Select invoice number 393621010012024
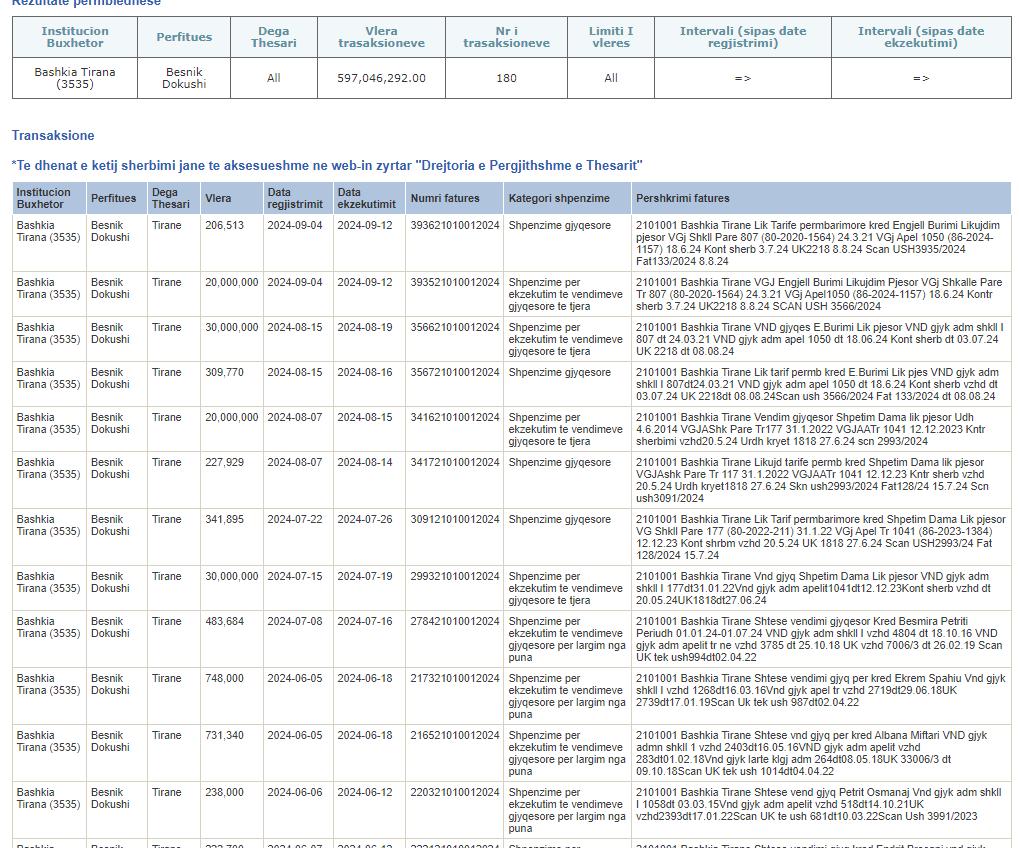Viewport: 1019px width, 848px height. pyautogui.click(x=455, y=226)
